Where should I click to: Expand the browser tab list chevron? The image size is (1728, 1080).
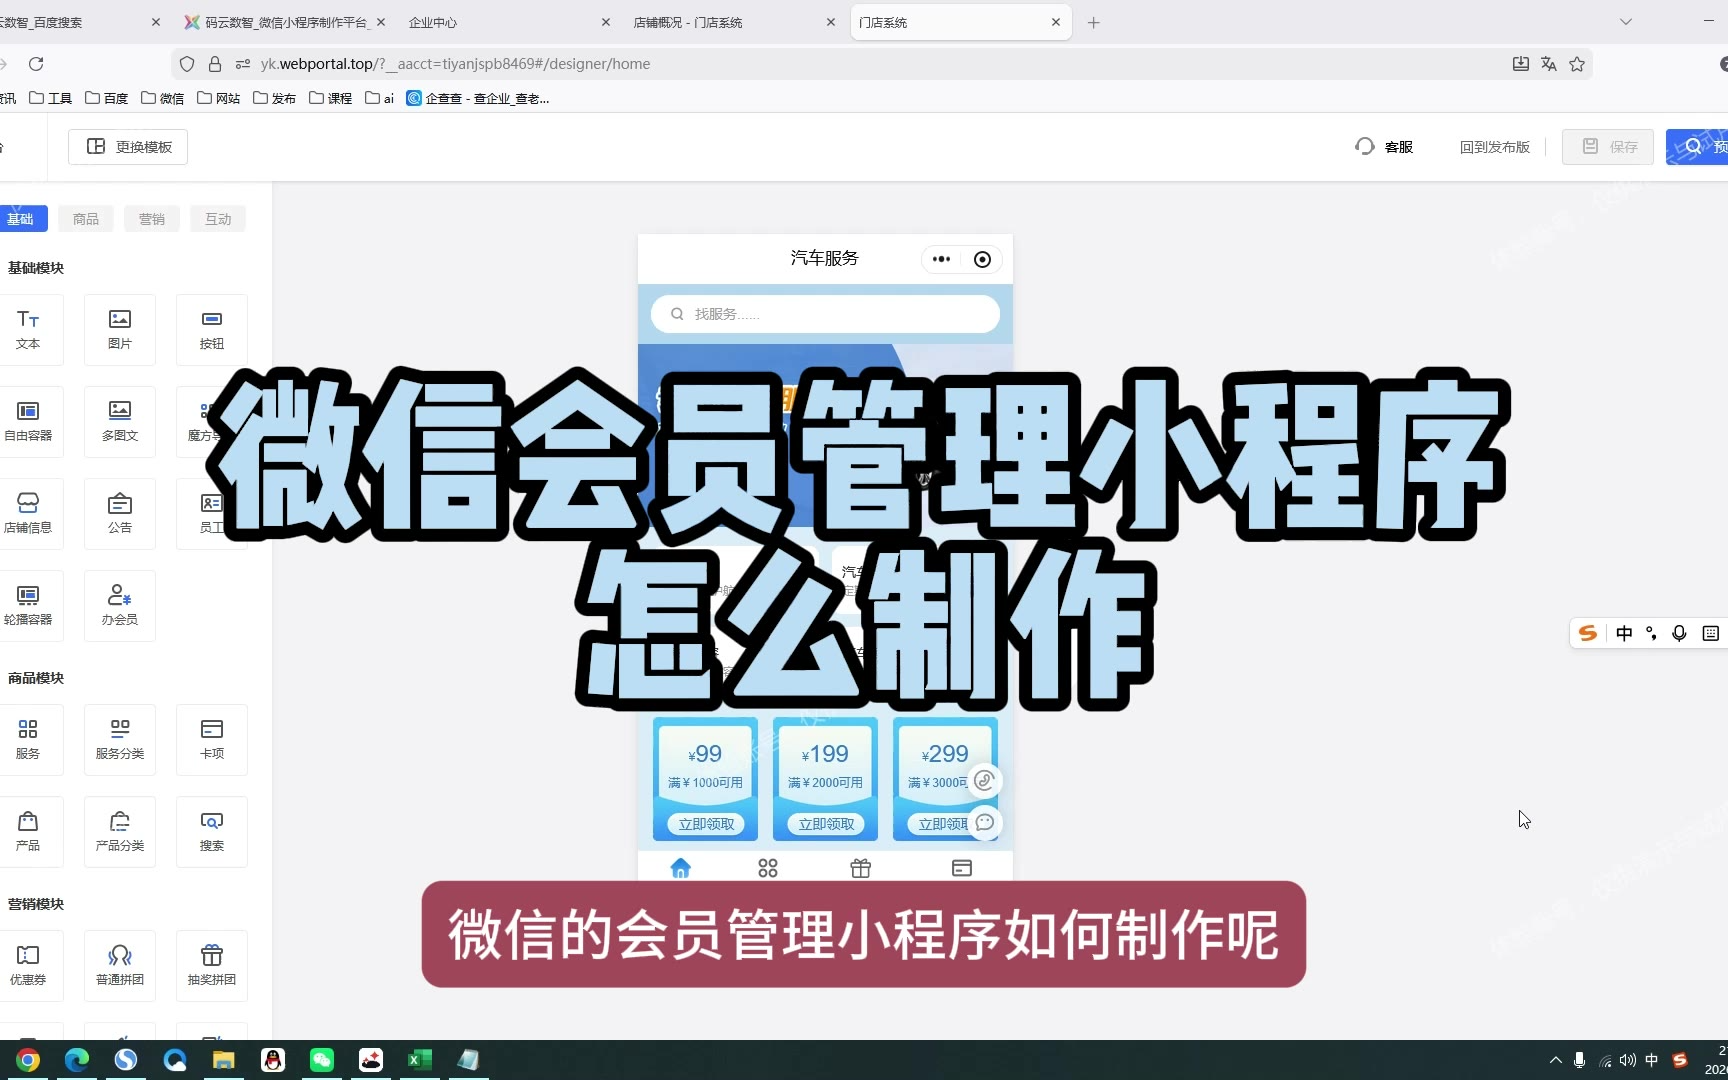1626,22
